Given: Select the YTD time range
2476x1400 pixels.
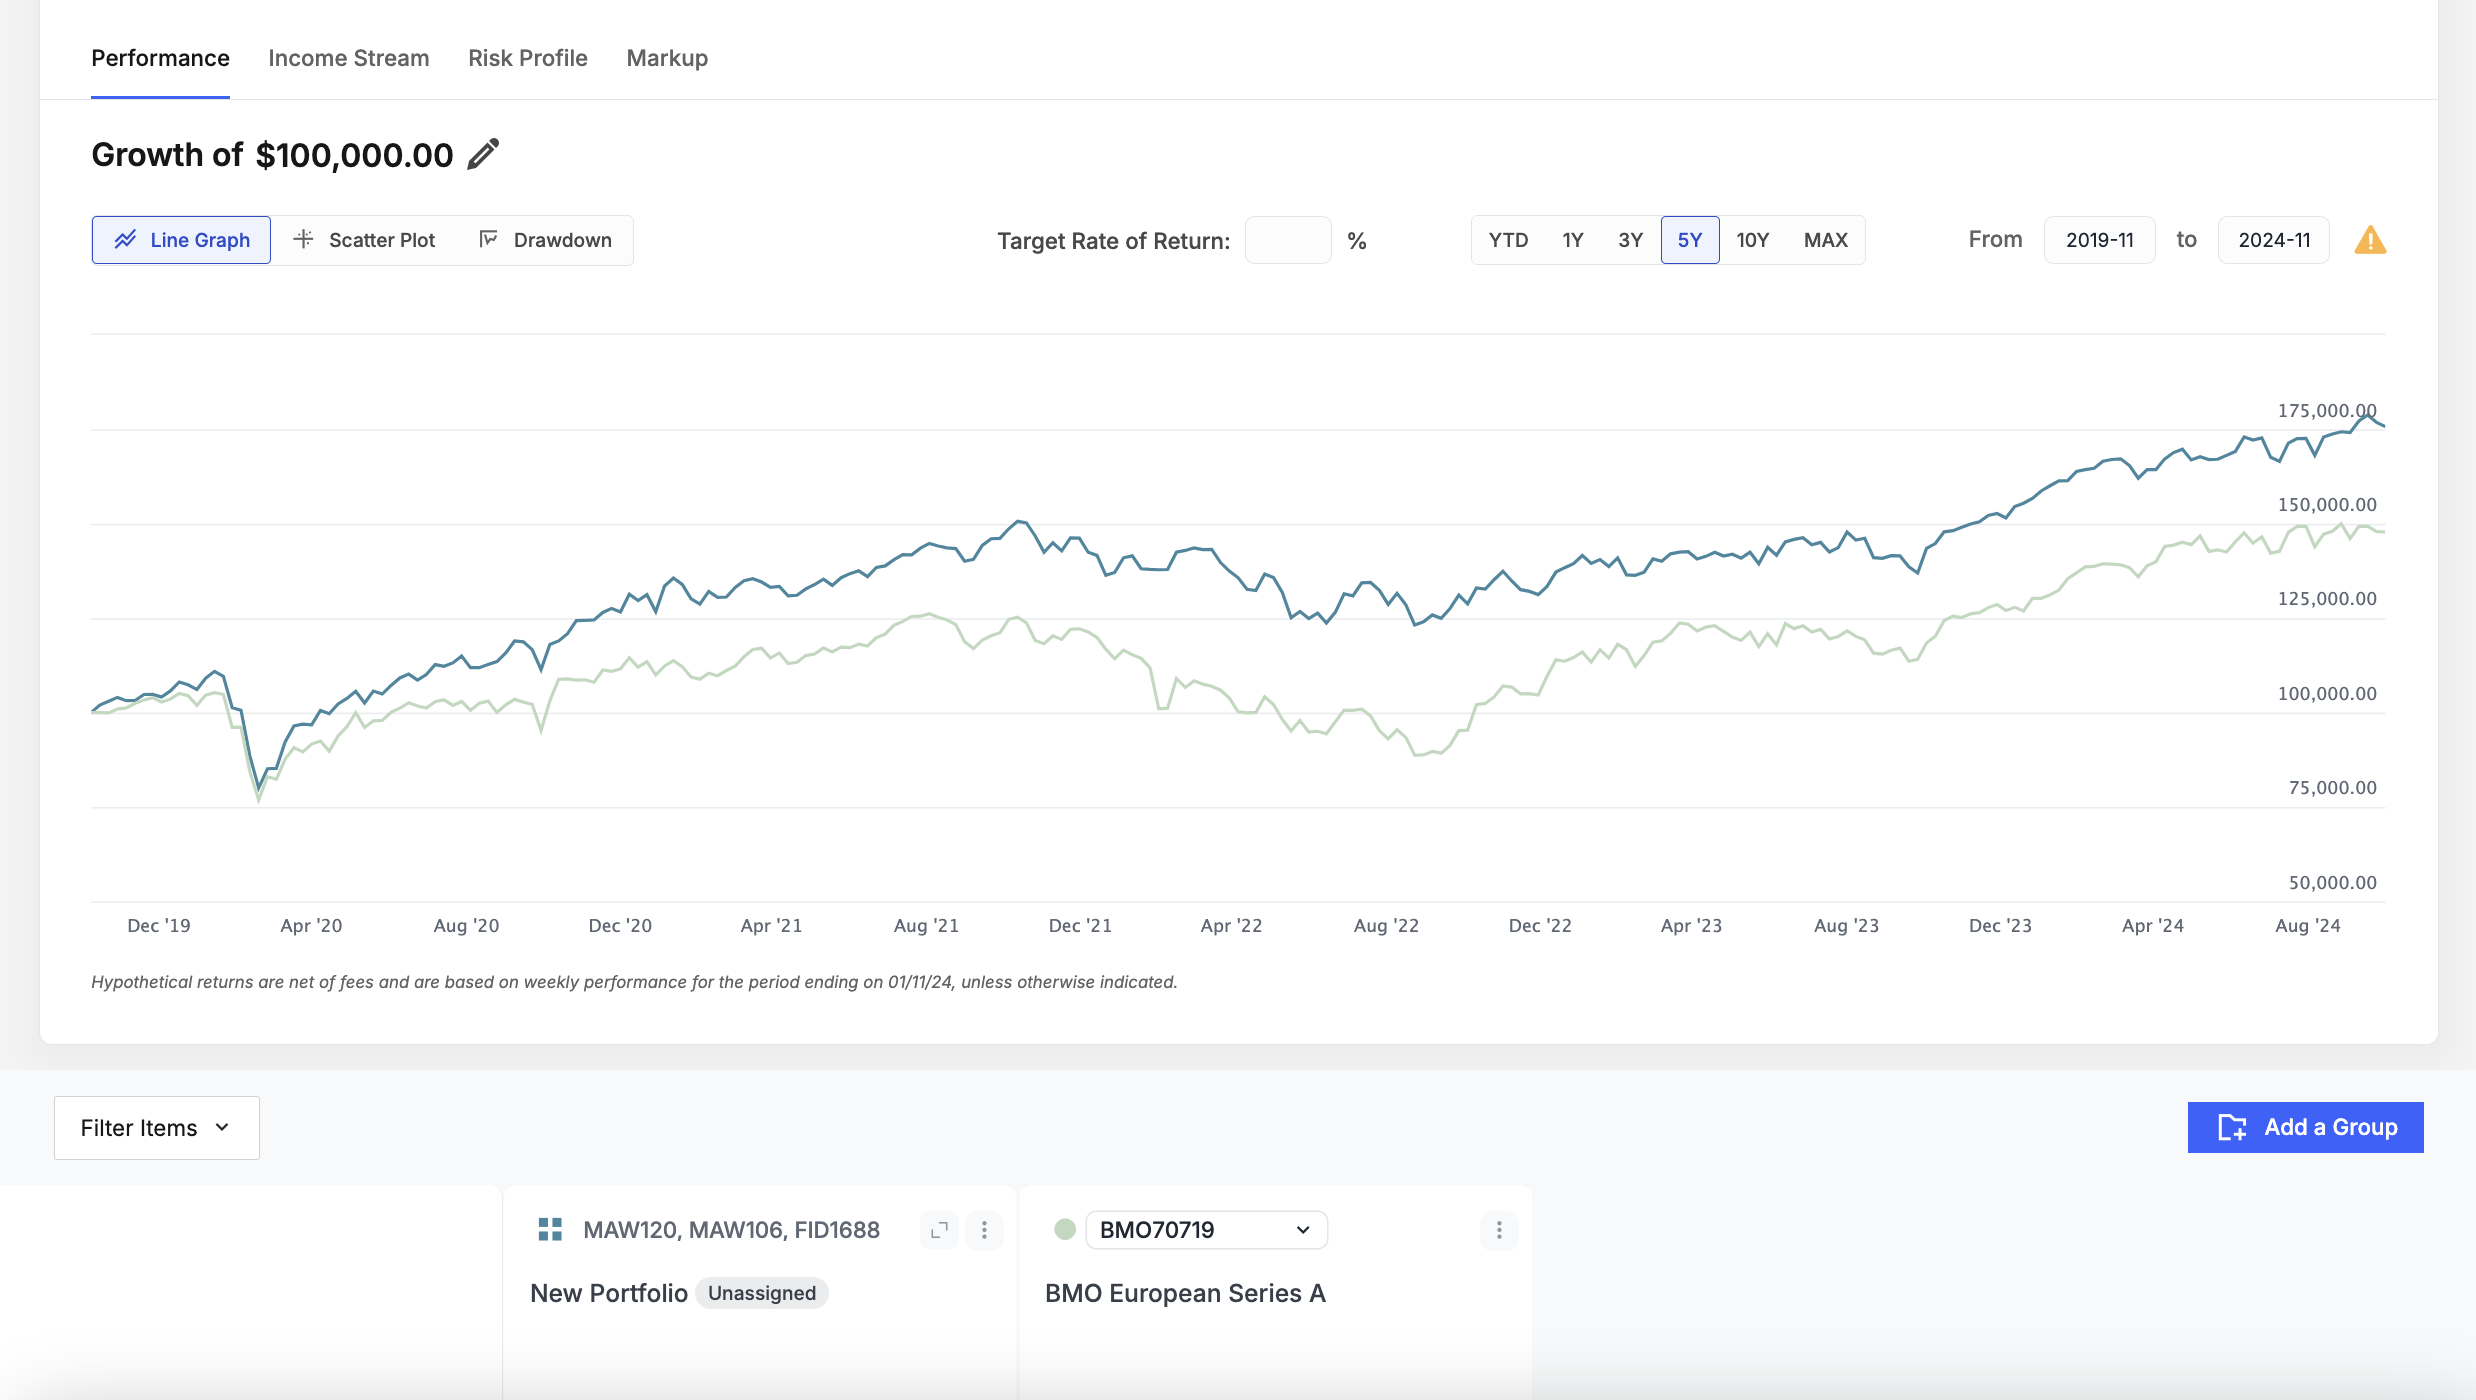Looking at the screenshot, I should pos(1508,240).
